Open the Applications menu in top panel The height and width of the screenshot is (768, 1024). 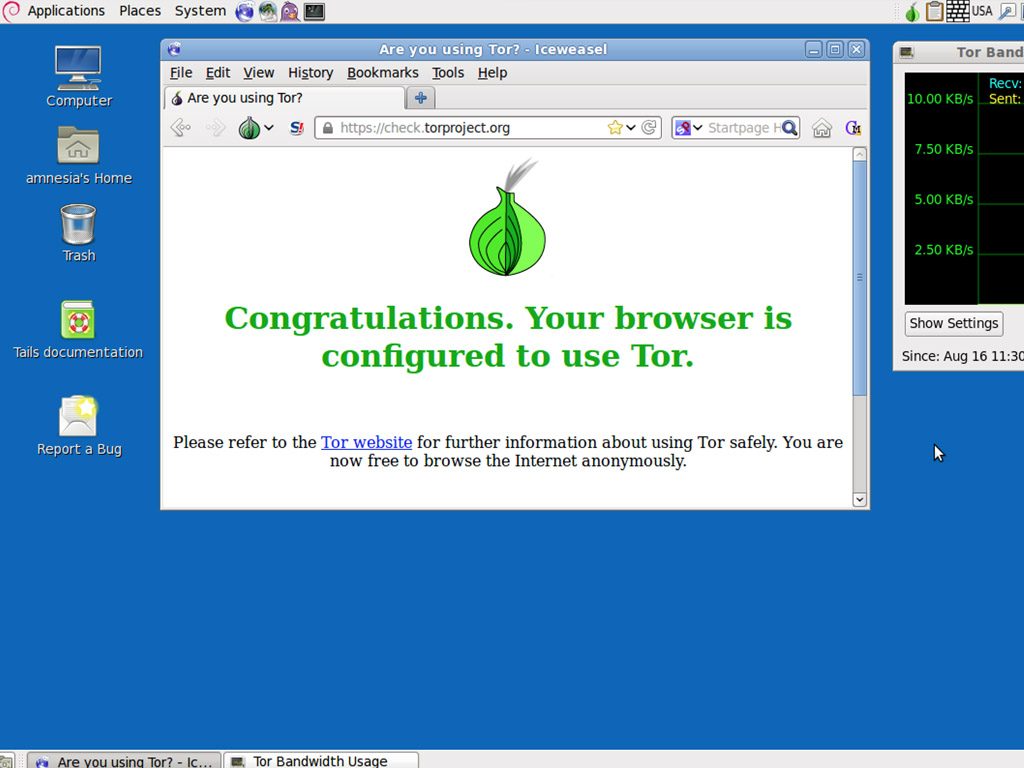pyautogui.click(x=65, y=11)
